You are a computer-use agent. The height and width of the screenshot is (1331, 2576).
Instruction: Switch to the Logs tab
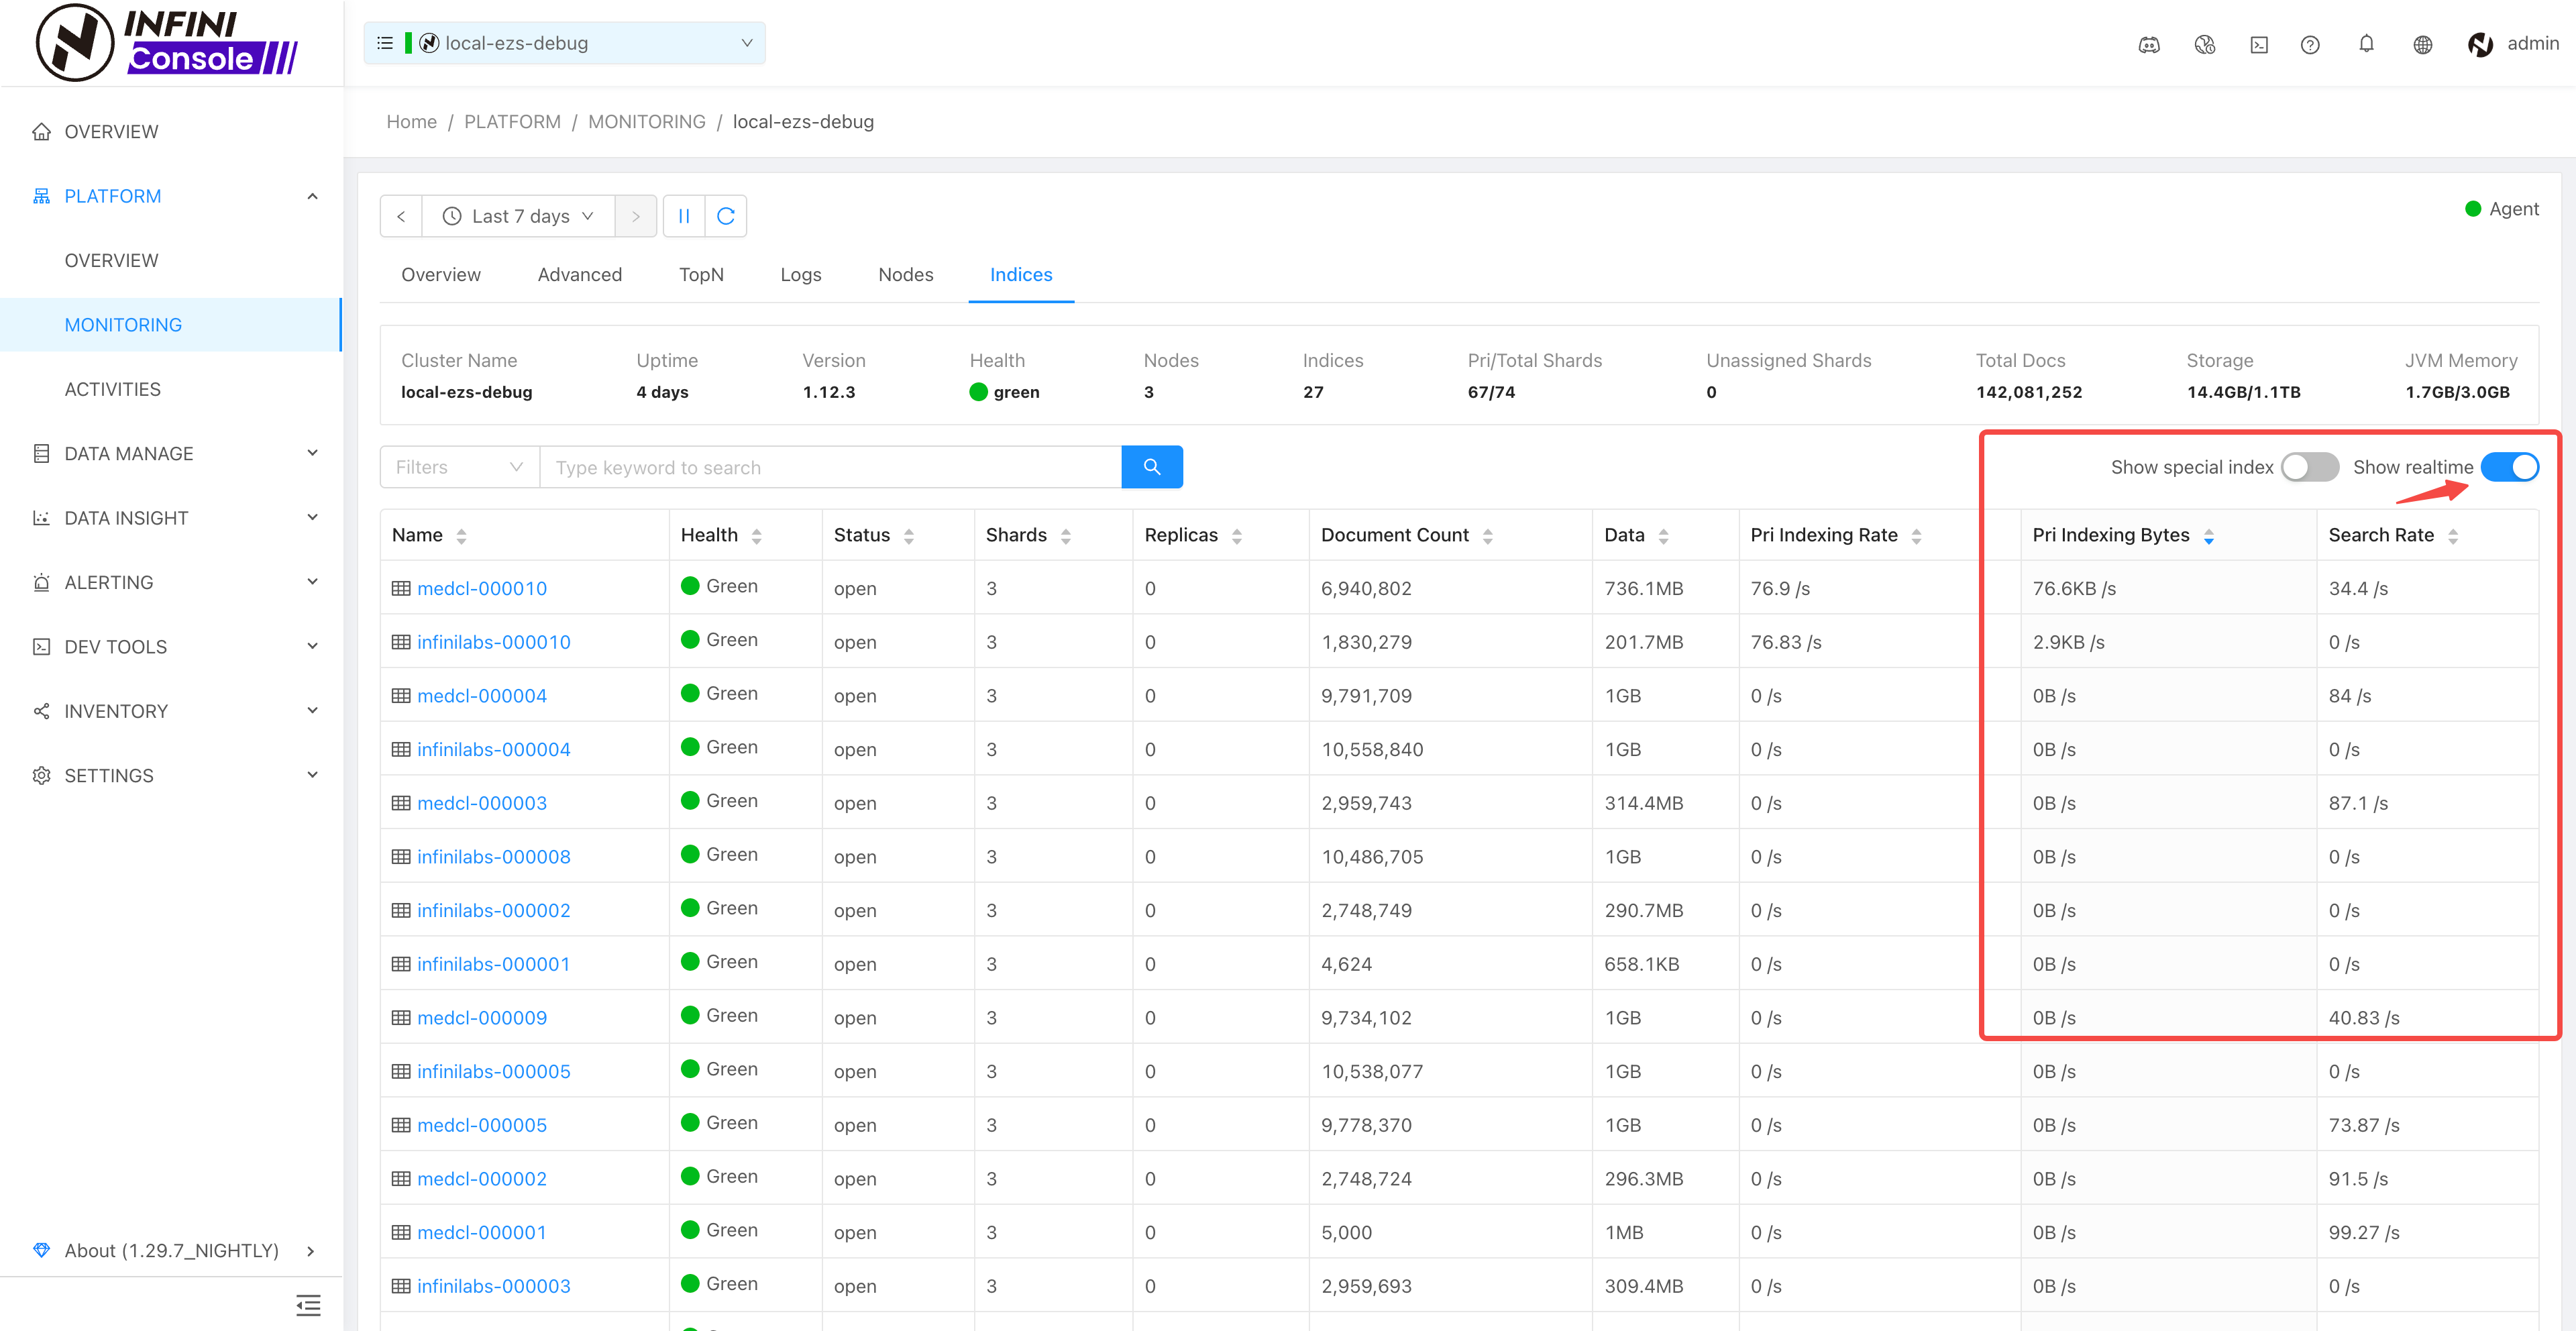point(801,274)
